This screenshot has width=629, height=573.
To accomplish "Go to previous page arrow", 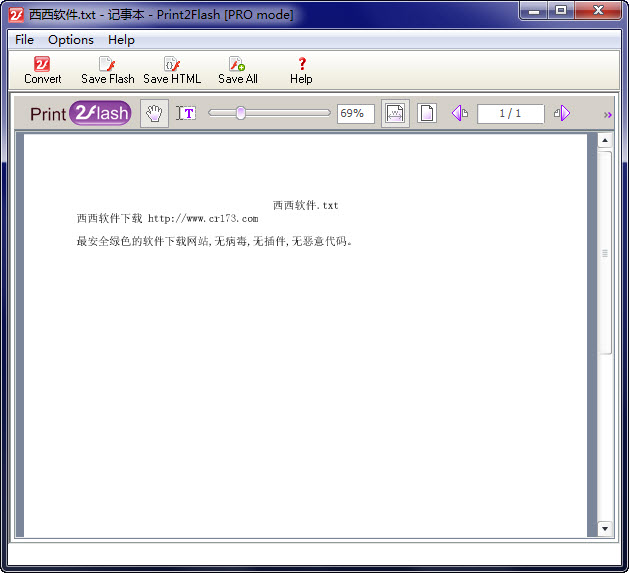I will pyautogui.click(x=459, y=113).
